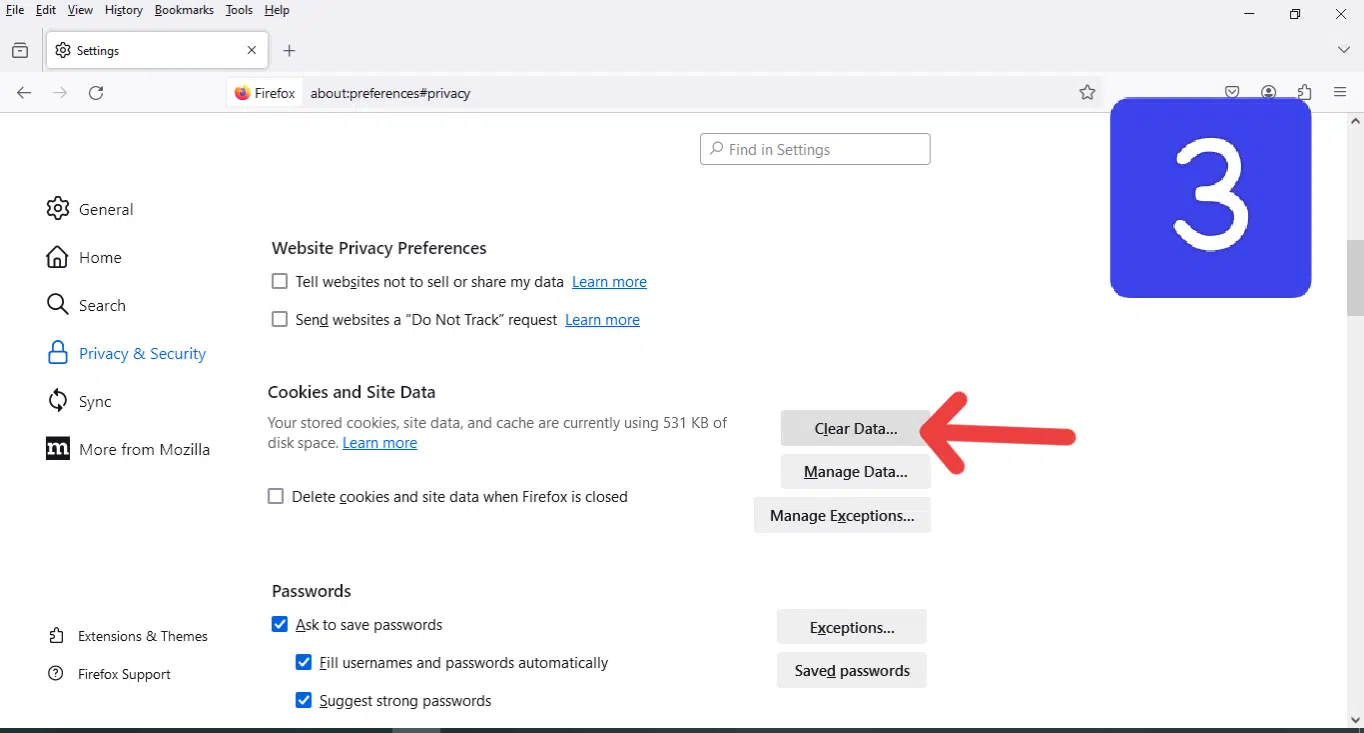Open the Extensions puzzle icon
Screen dimensions: 1364x733
click(1304, 93)
